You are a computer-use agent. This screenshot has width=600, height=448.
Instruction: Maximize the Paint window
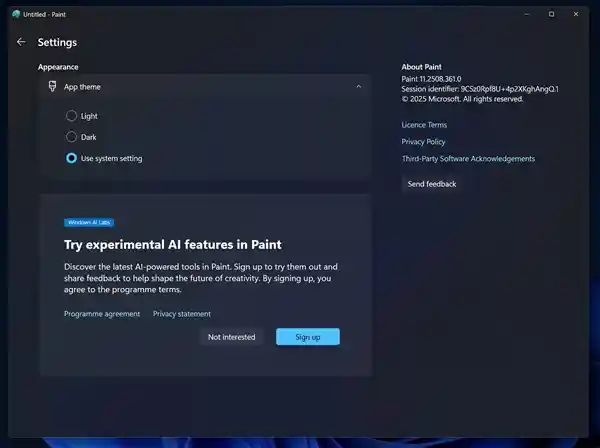click(551, 14)
